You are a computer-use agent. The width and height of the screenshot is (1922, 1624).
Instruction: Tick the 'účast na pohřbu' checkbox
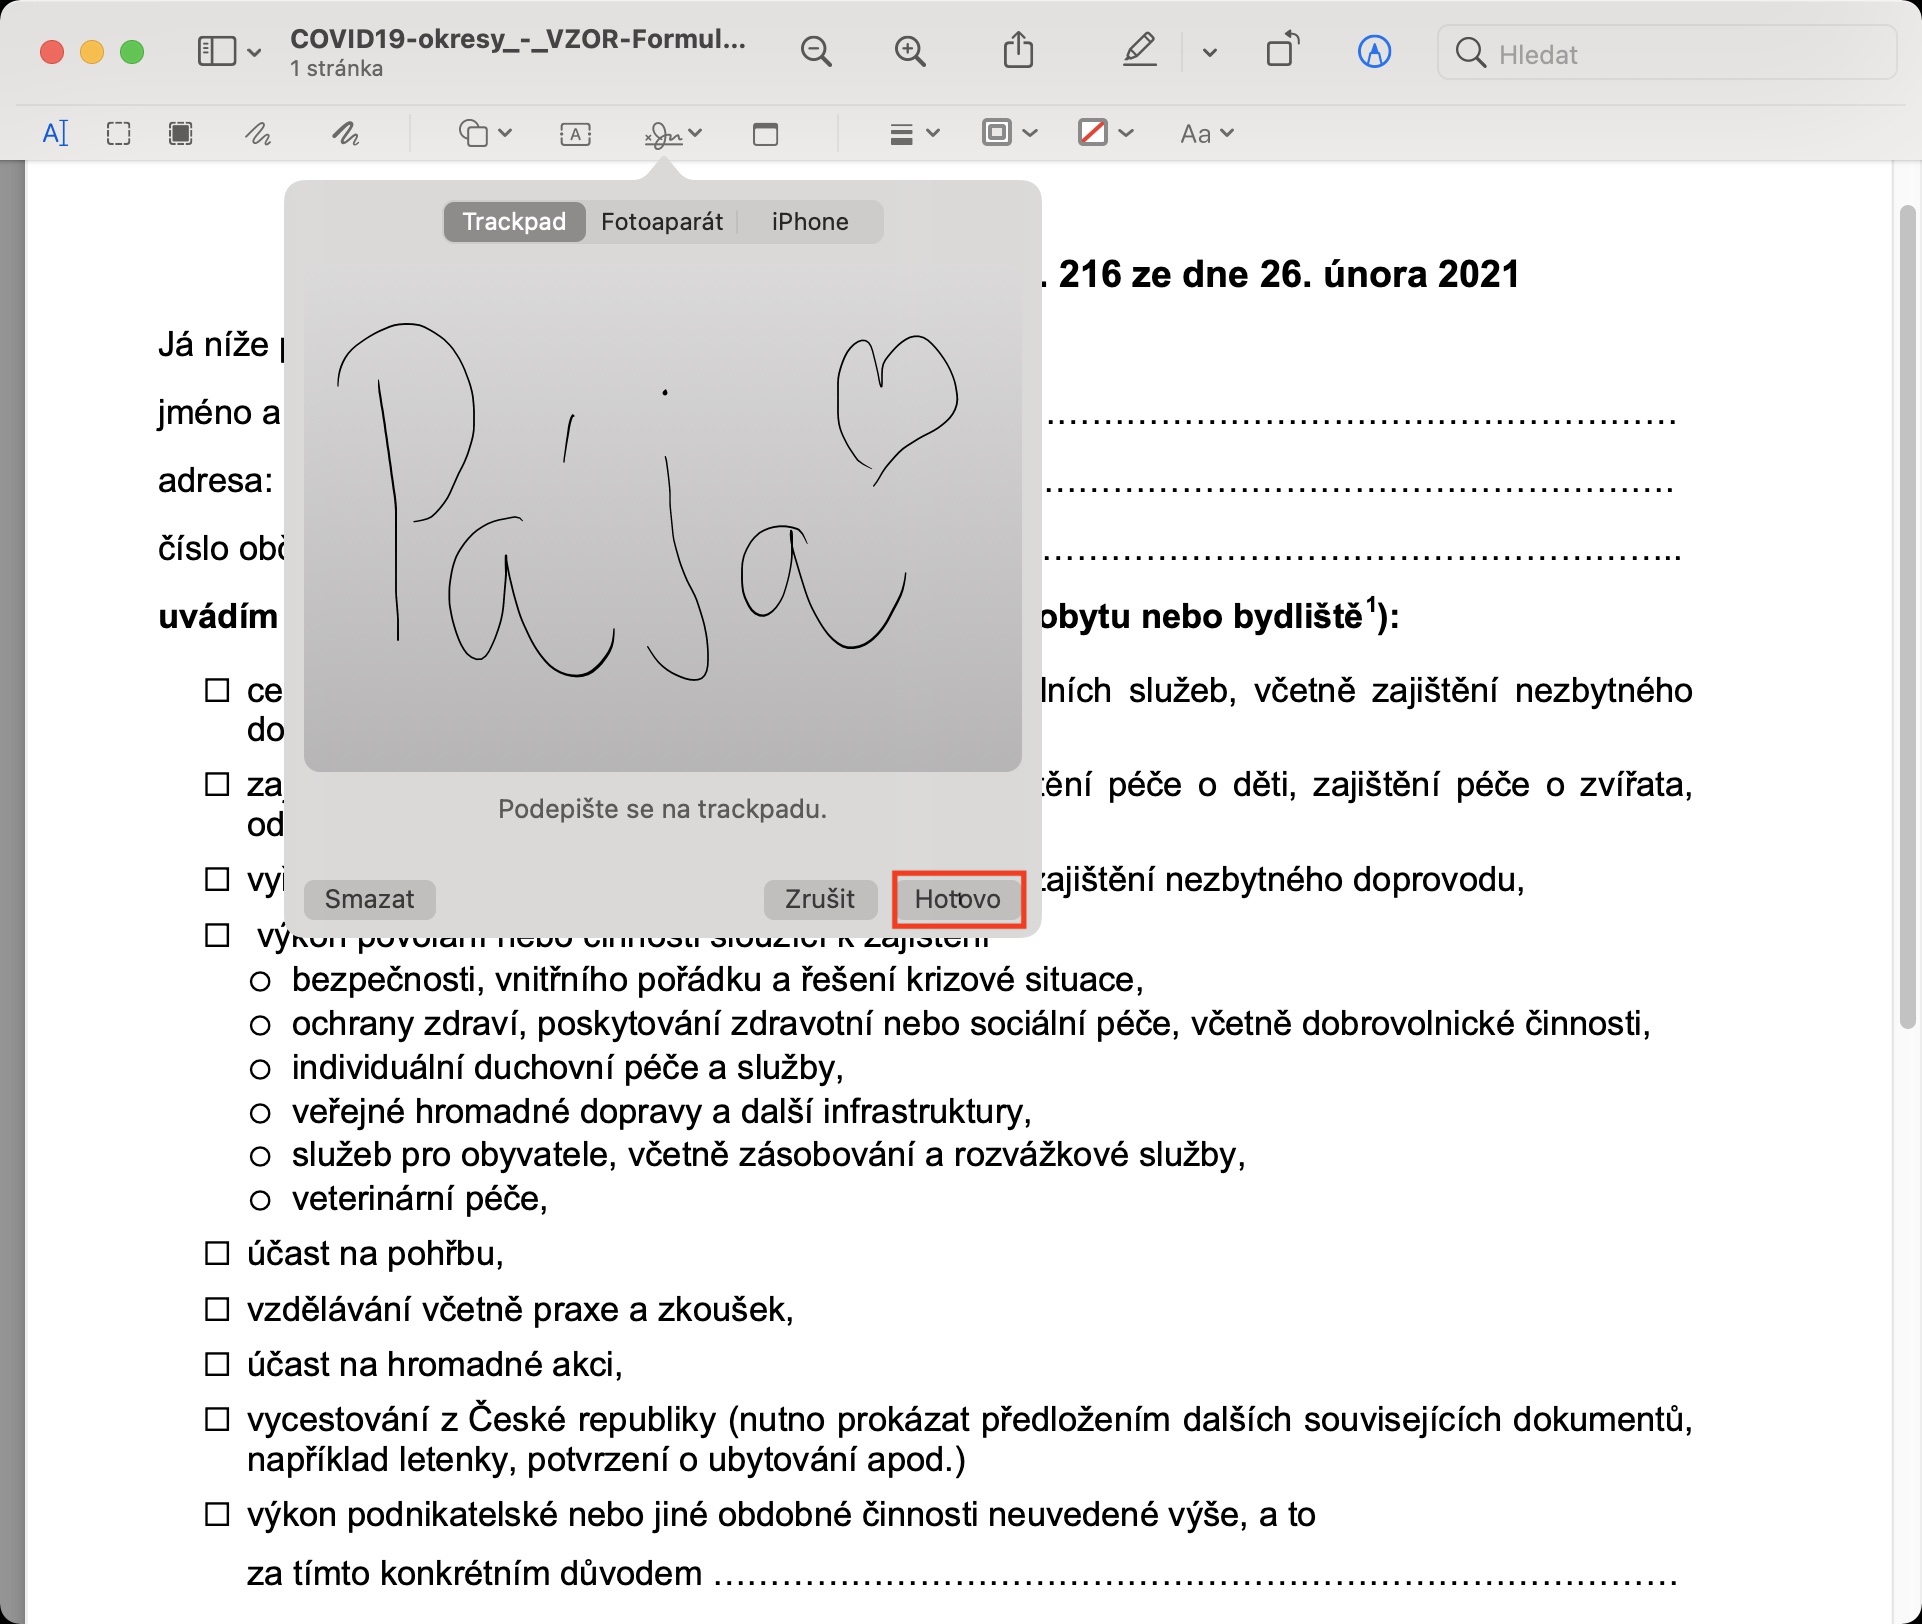[217, 1253]
